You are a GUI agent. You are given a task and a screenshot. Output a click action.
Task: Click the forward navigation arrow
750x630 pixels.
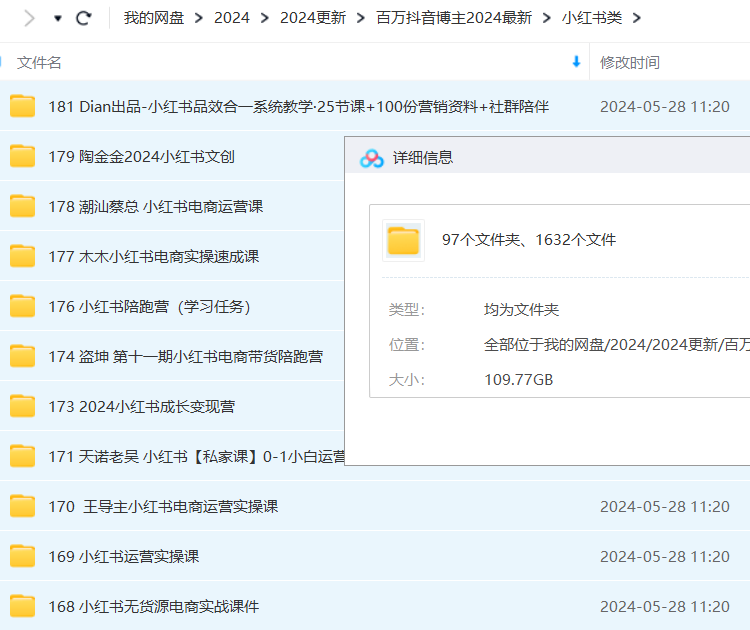(x=29, y=18)
